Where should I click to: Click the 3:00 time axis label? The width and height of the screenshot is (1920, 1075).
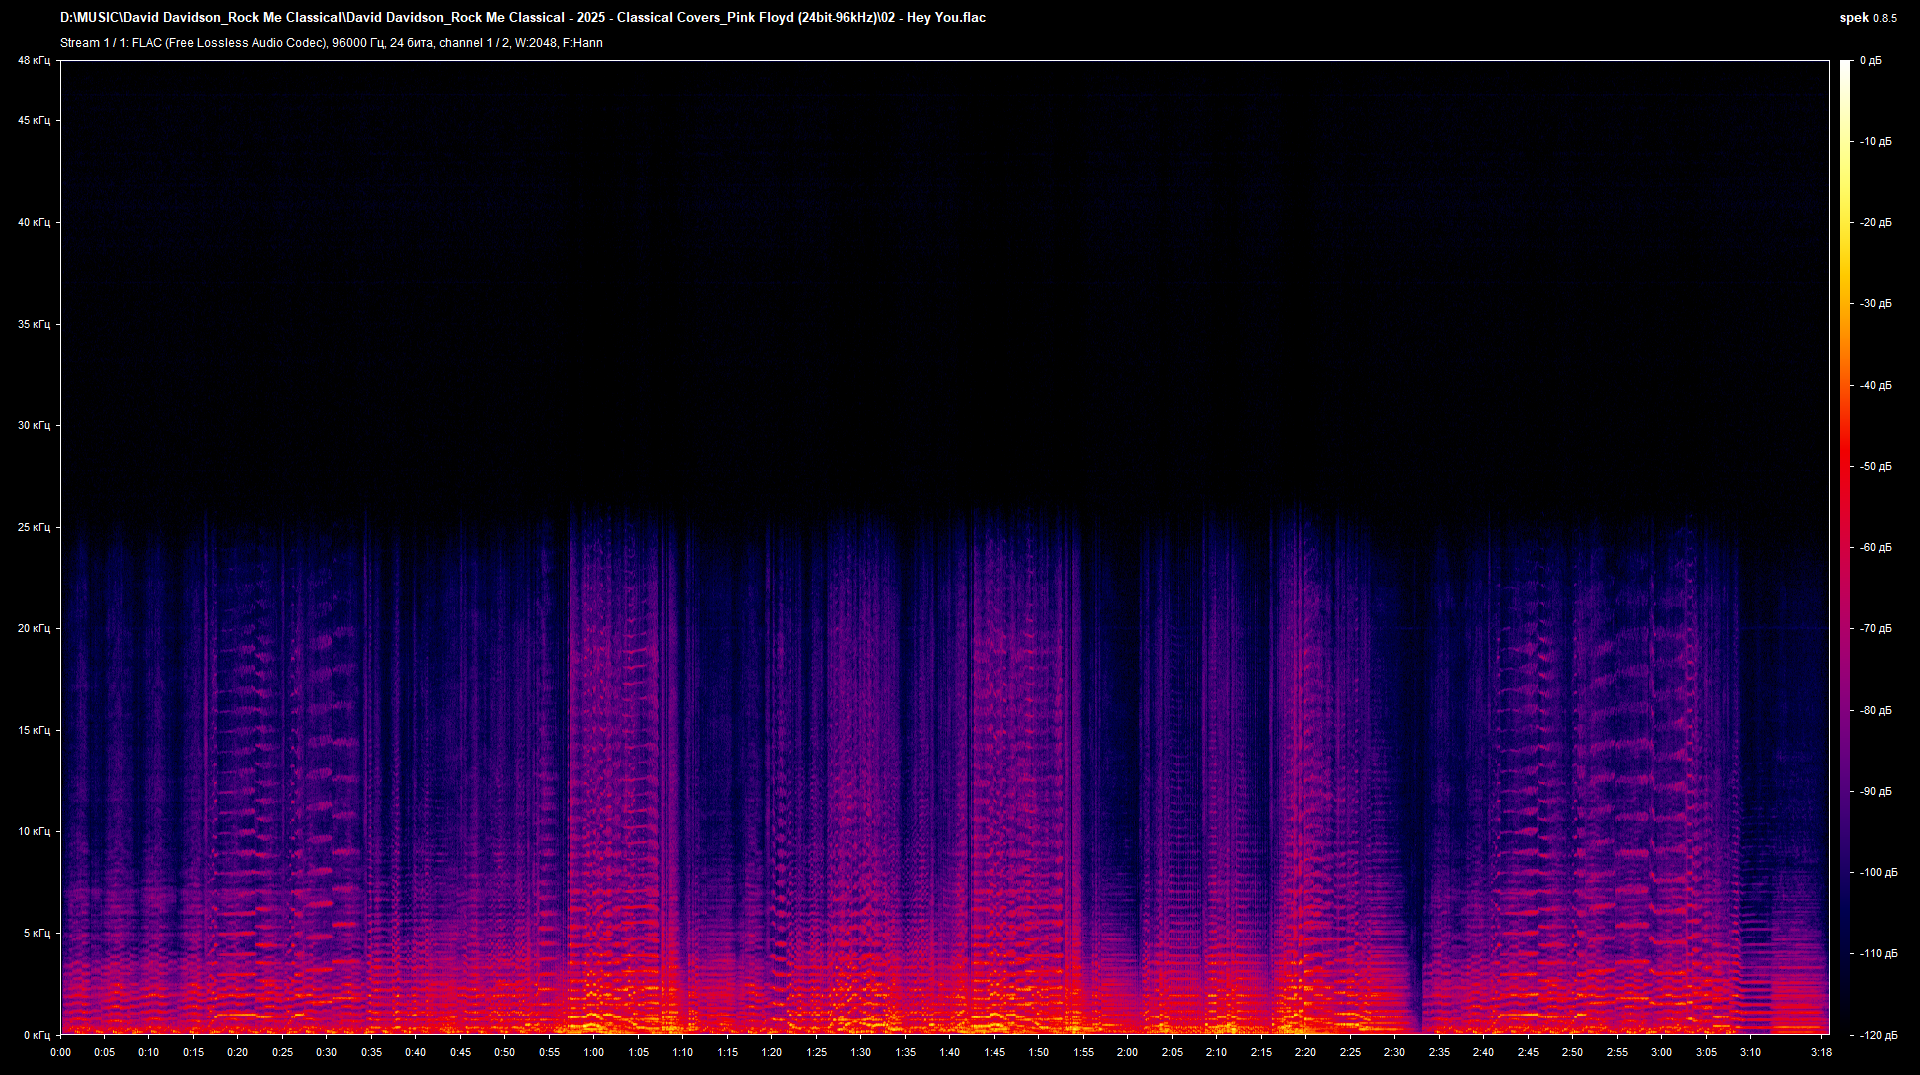[1661, 1052]
